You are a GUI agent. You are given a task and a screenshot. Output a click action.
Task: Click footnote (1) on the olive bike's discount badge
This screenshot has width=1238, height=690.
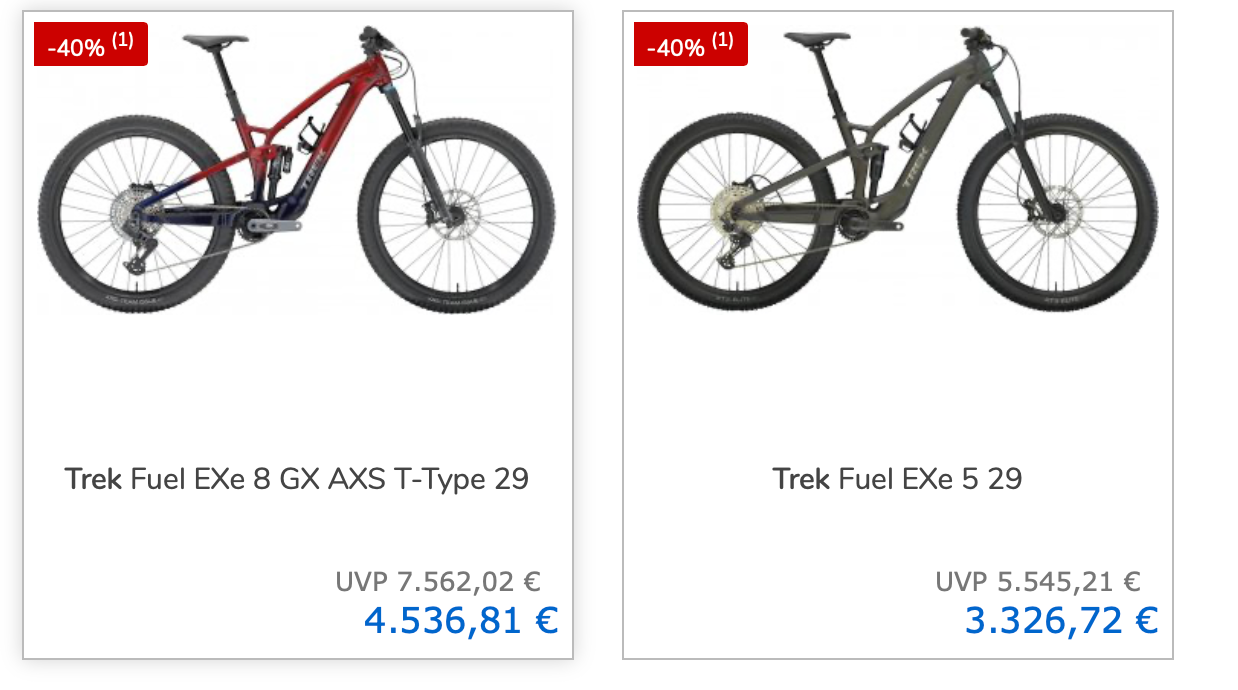pos(723,40)
